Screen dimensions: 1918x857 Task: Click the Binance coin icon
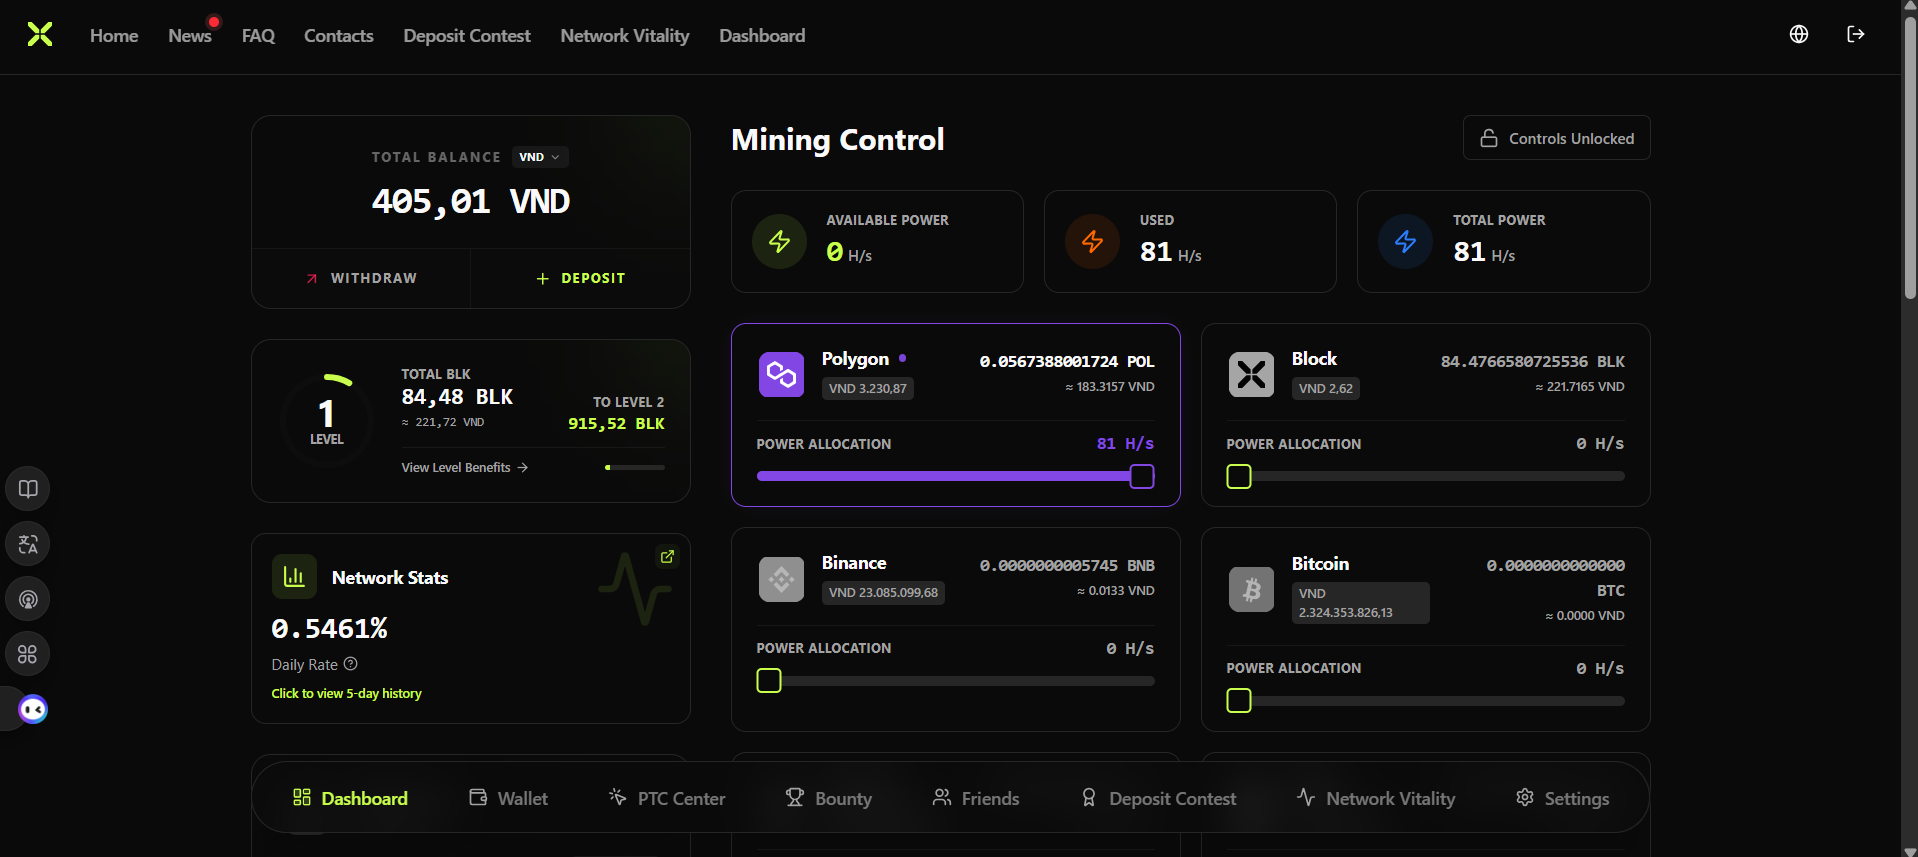tap(781, 579)
